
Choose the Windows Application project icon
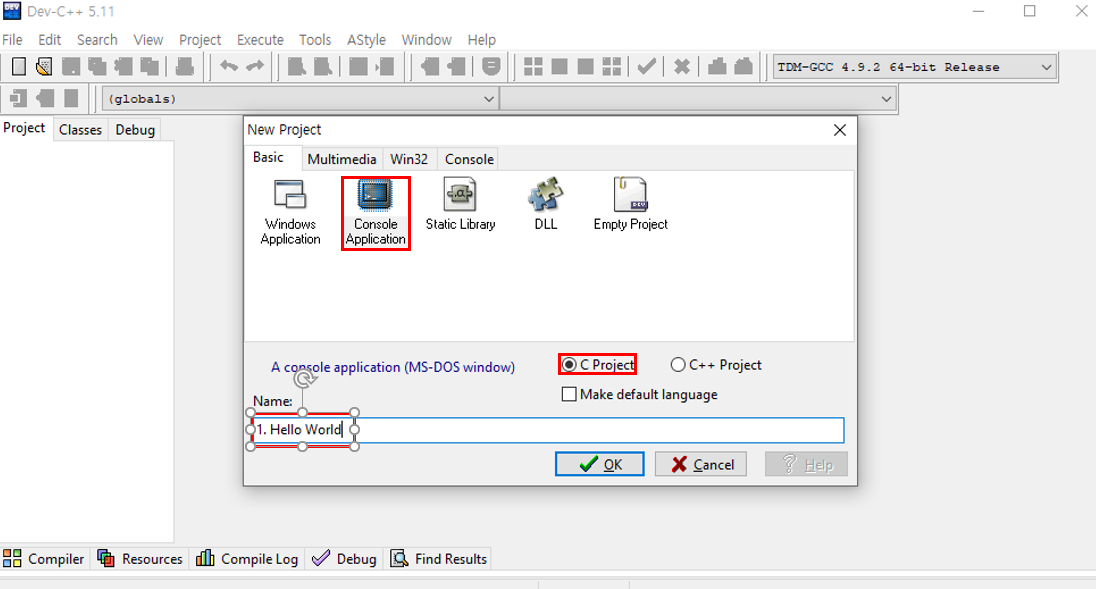[290, 212]
